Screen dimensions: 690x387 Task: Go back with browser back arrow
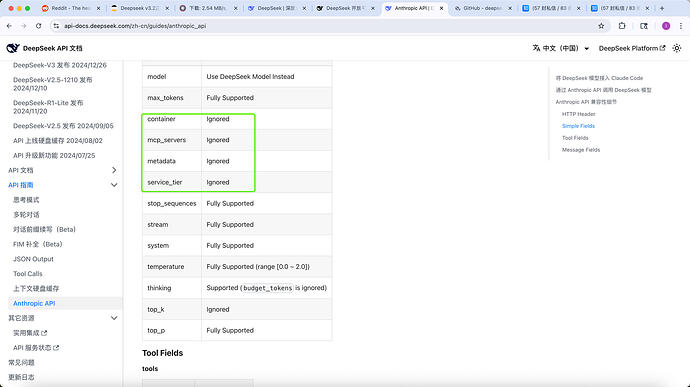[x=9, y=26]
